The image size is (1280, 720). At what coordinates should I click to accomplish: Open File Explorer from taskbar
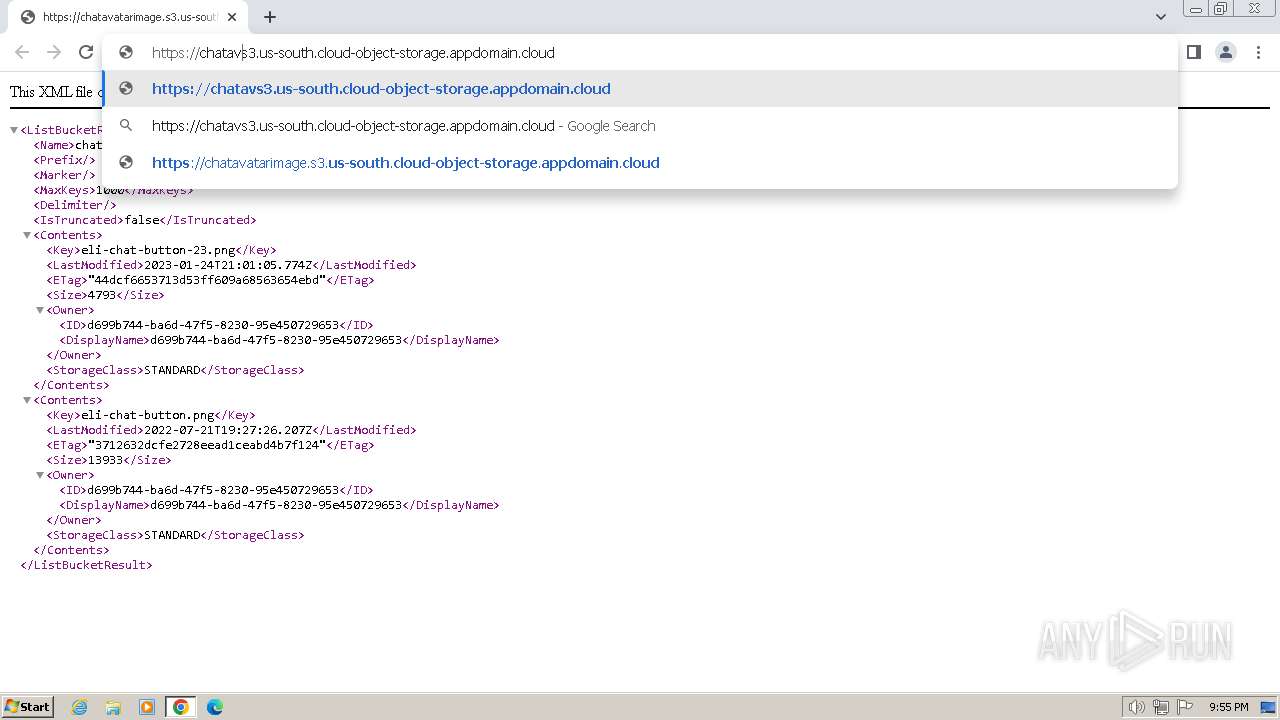coord(113,707)
